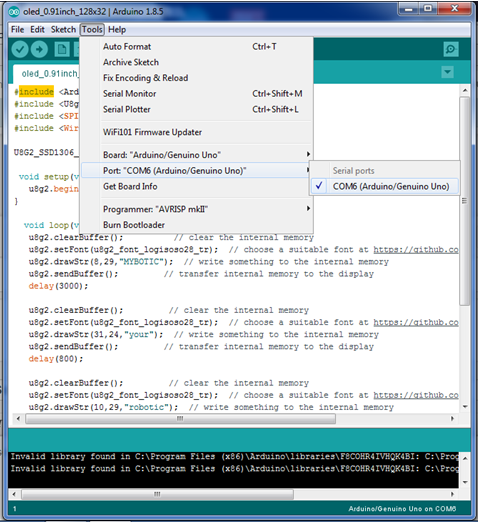
Task: Expand the Board submenu
Action: (197, 155)
